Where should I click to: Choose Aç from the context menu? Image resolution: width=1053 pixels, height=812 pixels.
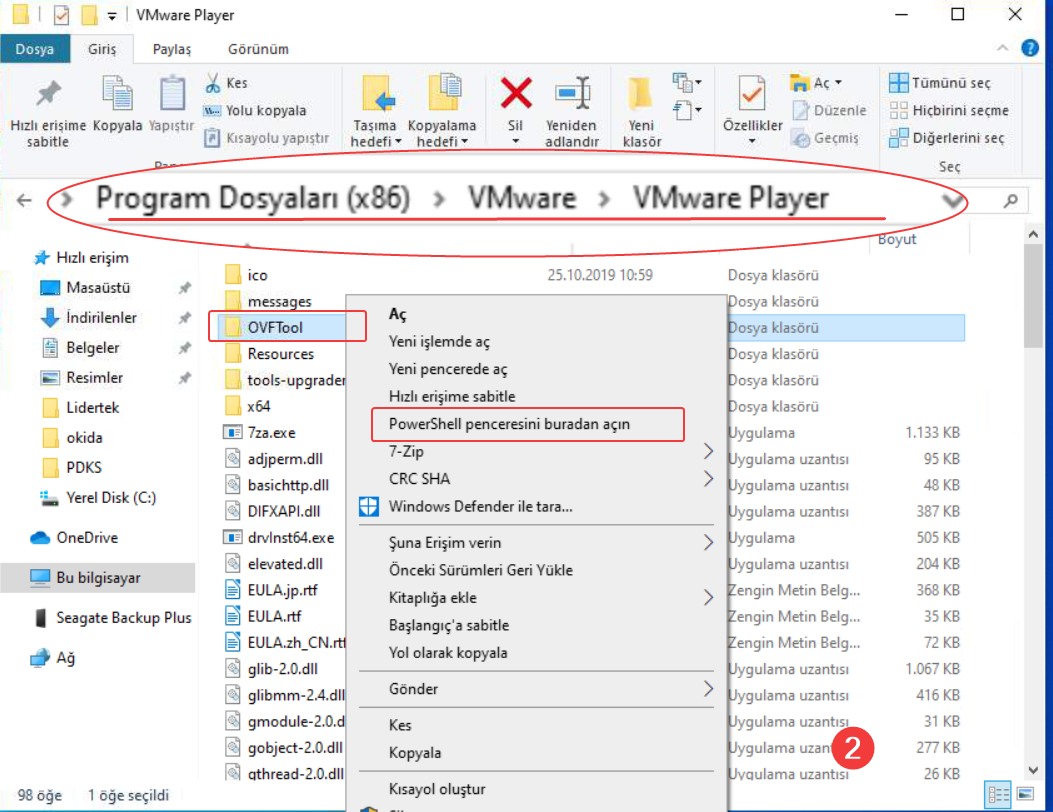[x=398, y=314]
